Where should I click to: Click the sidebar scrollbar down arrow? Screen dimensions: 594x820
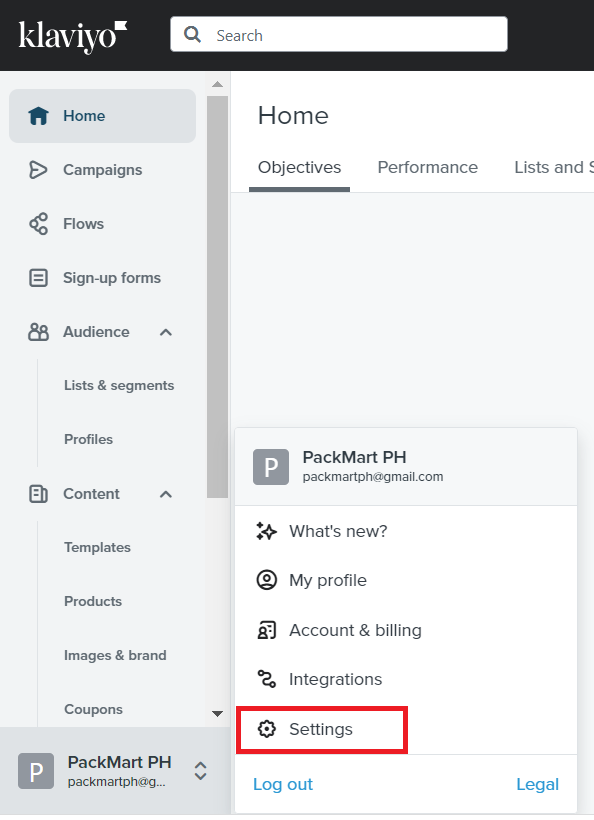218,713
